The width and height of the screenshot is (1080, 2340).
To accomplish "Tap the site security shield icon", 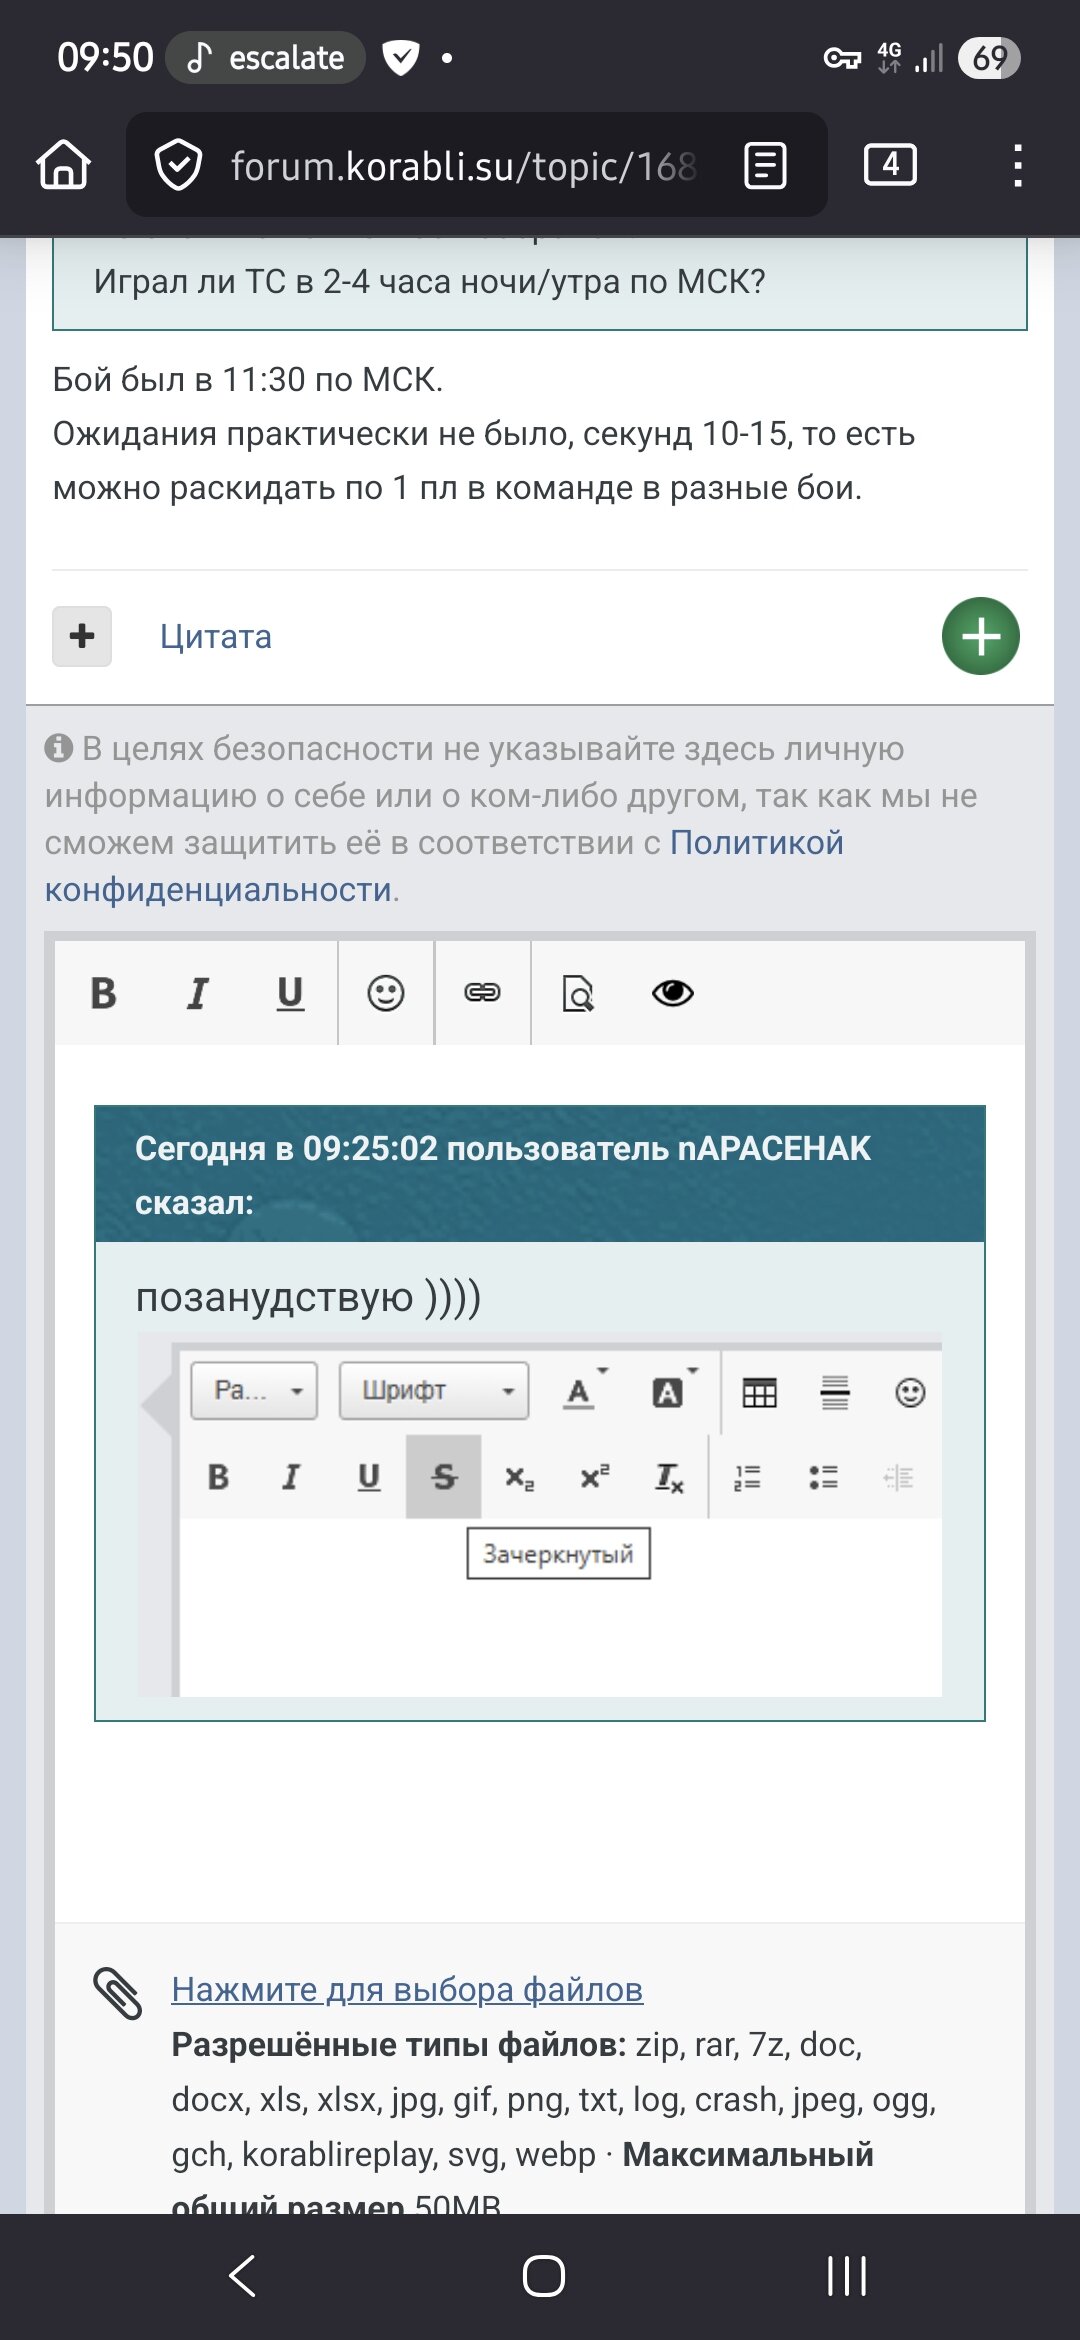I will coord(179,165).
